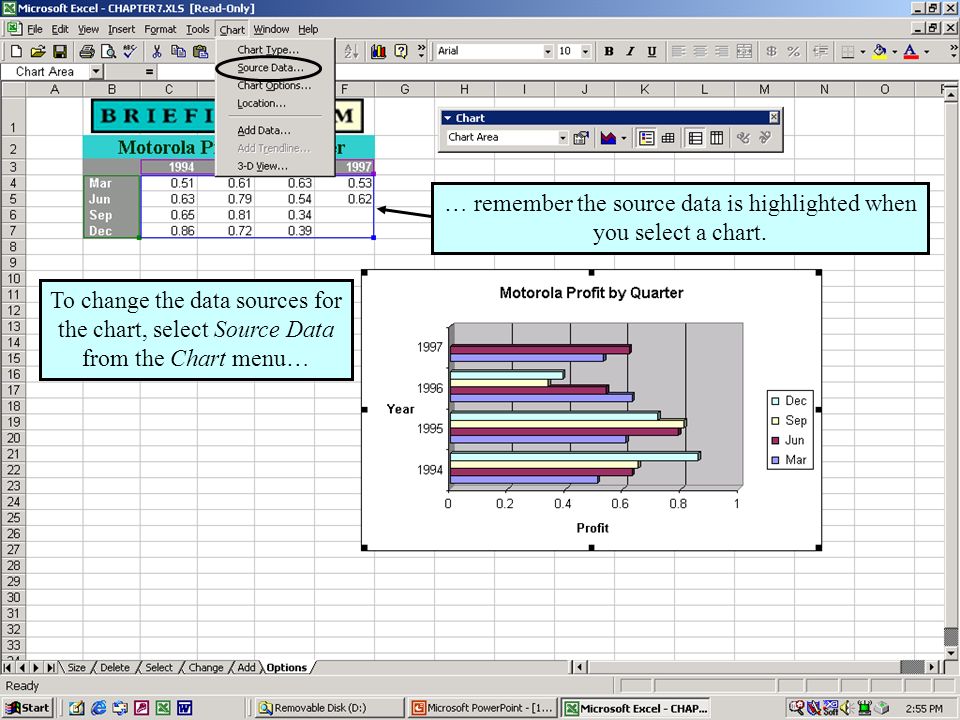Viewport: 960px width, 720px height.
Task: Open Print Preview icon
Action: click(x=108, y=51)
